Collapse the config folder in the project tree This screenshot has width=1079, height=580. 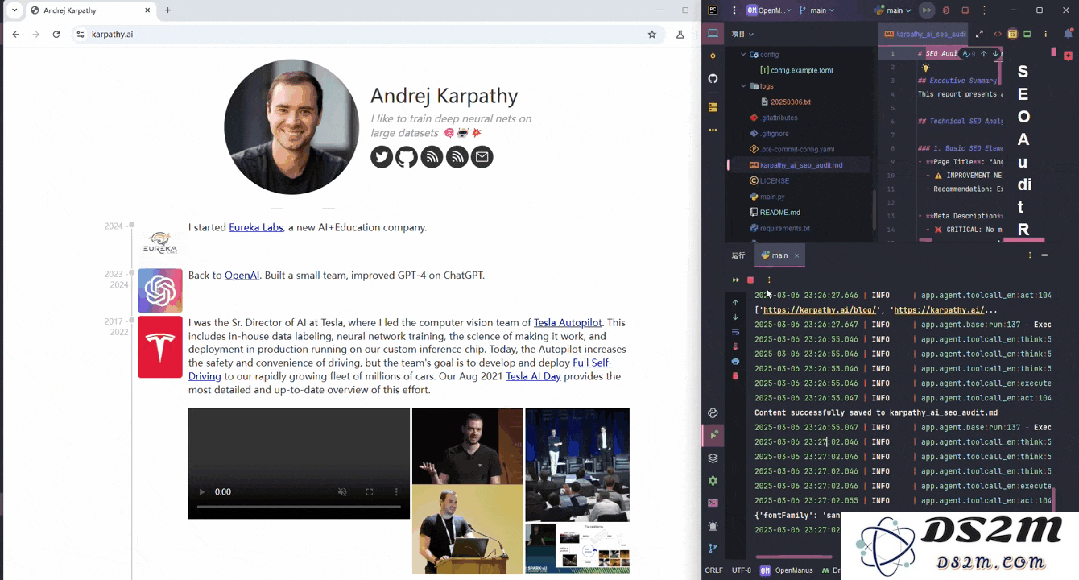pyautogui.click(x=743, y=54)
